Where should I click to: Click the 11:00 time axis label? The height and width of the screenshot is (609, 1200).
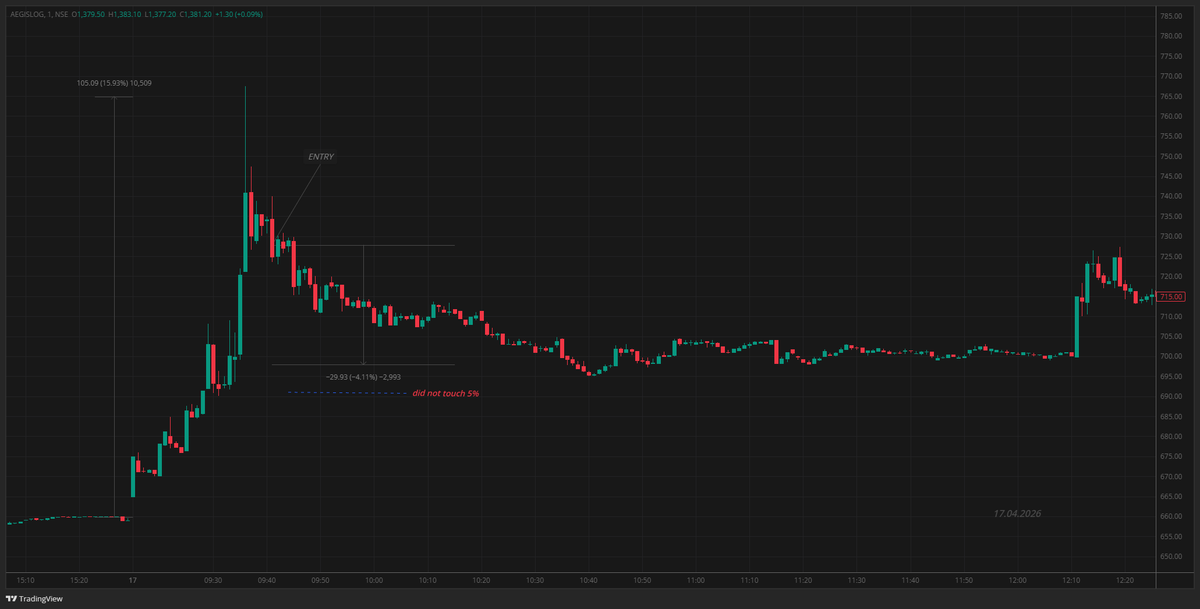pyautogui.click(x=696, y=580)
